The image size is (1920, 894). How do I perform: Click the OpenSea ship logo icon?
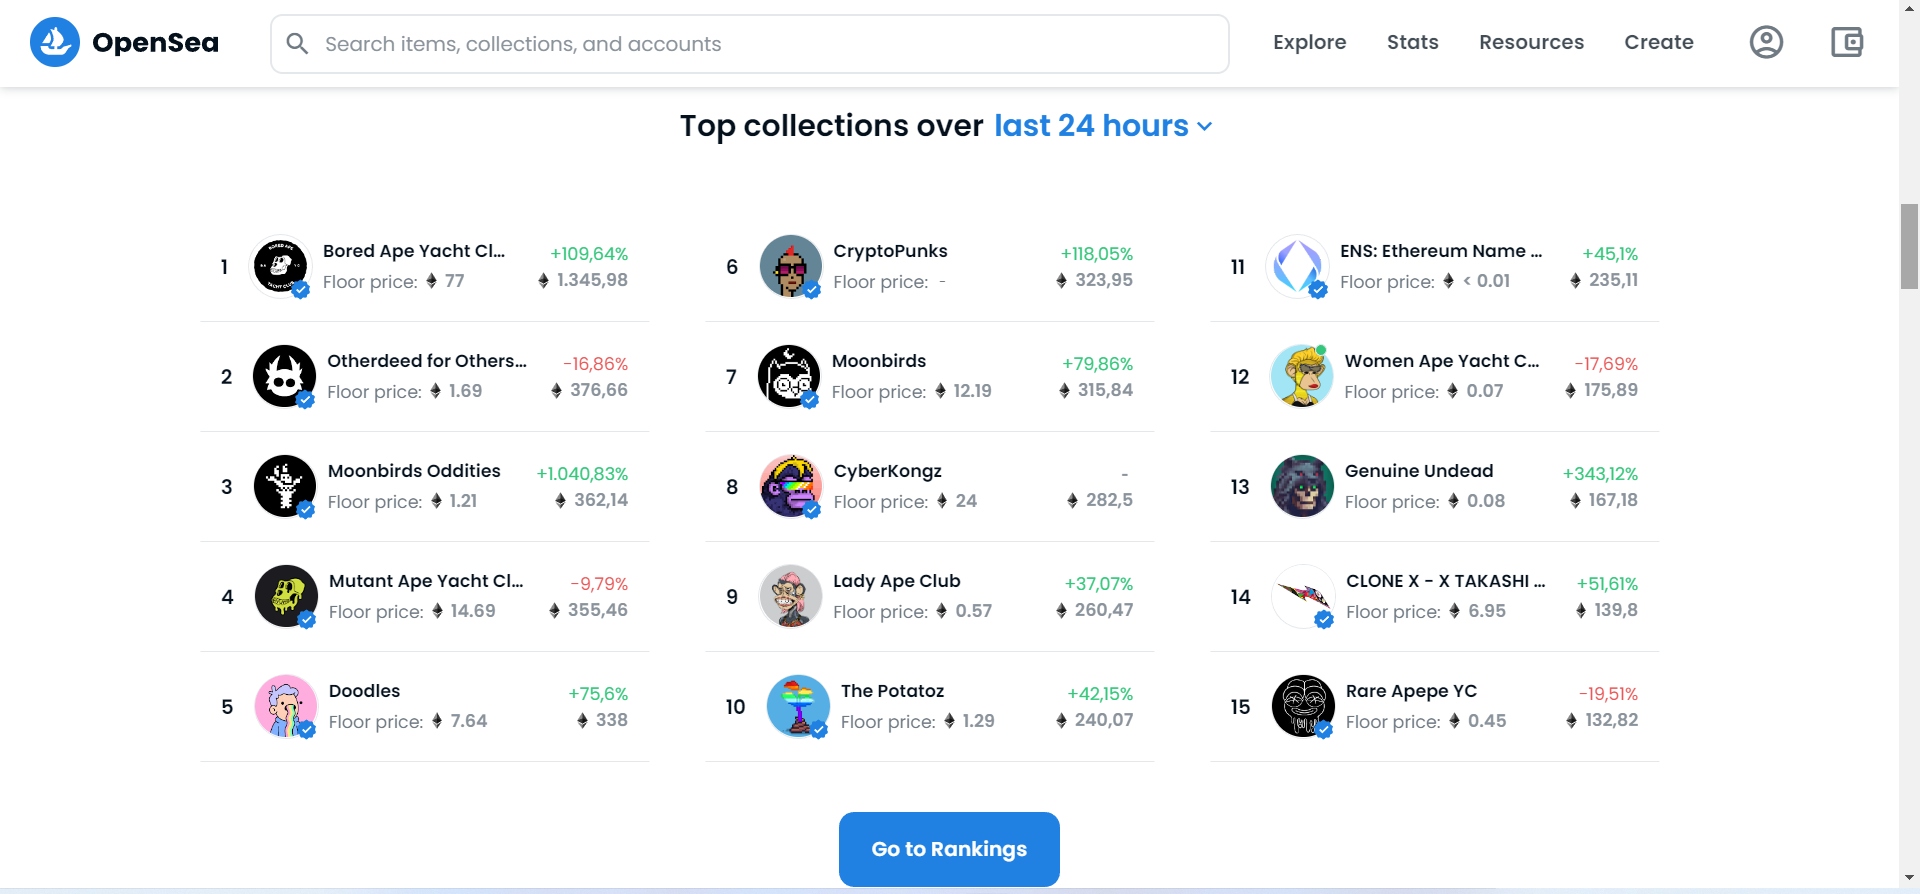point(55,42)
